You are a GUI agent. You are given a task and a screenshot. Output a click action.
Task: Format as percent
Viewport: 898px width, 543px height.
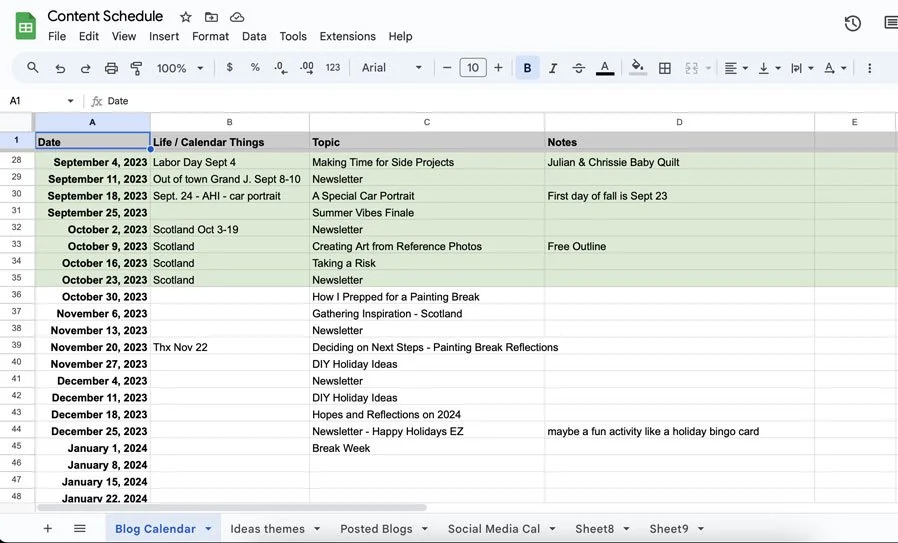pos(255,68)
